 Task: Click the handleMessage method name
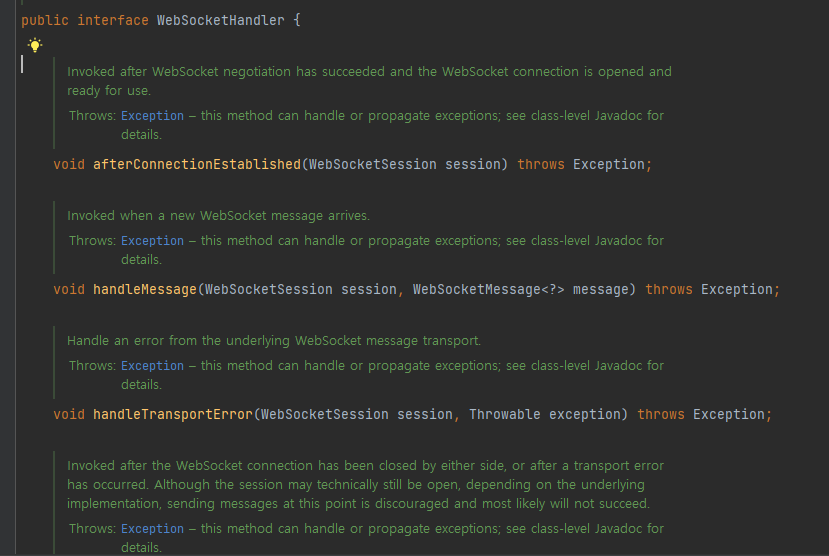pyautogui.click(x=145, y=290)
